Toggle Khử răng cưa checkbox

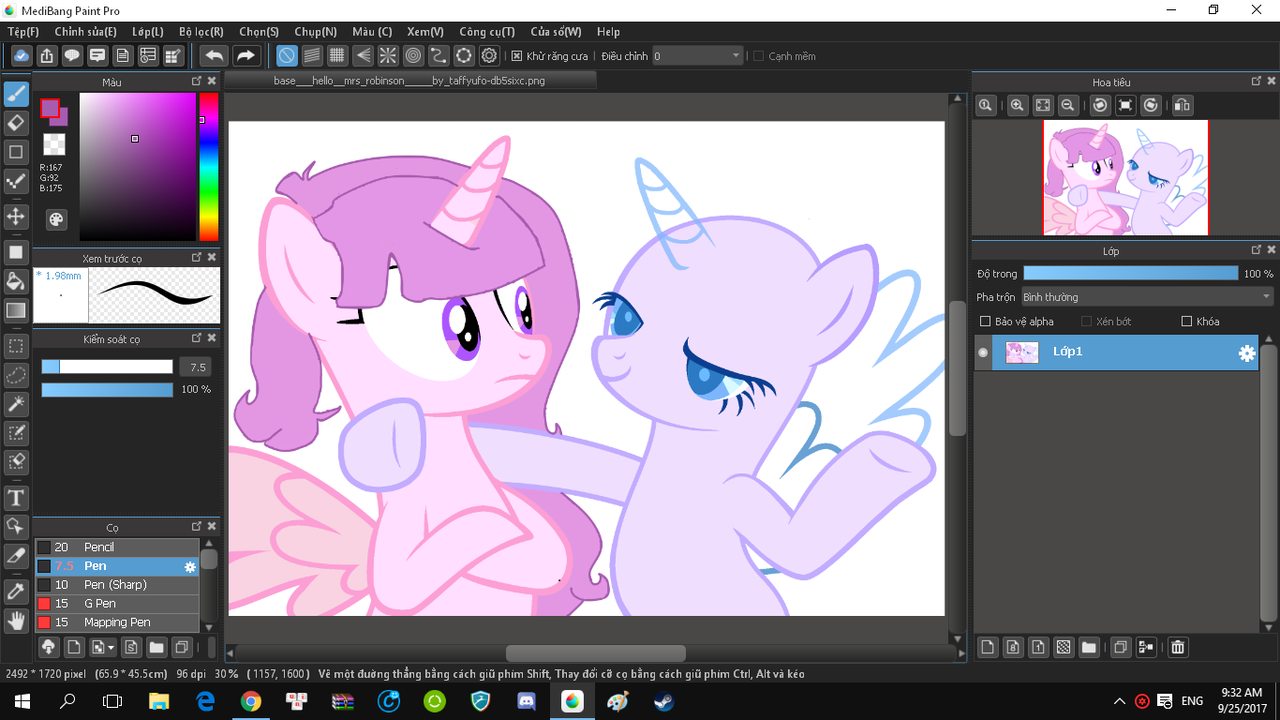pyautogui.click(x=517, y=56)
